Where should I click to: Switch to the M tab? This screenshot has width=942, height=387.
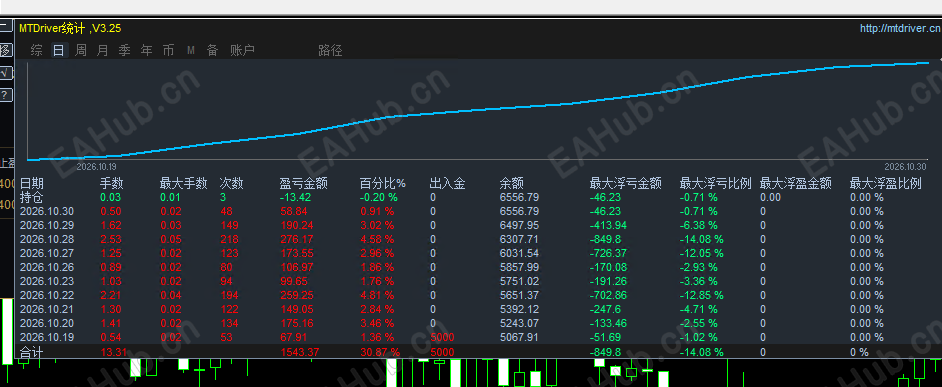pos(190,50)
